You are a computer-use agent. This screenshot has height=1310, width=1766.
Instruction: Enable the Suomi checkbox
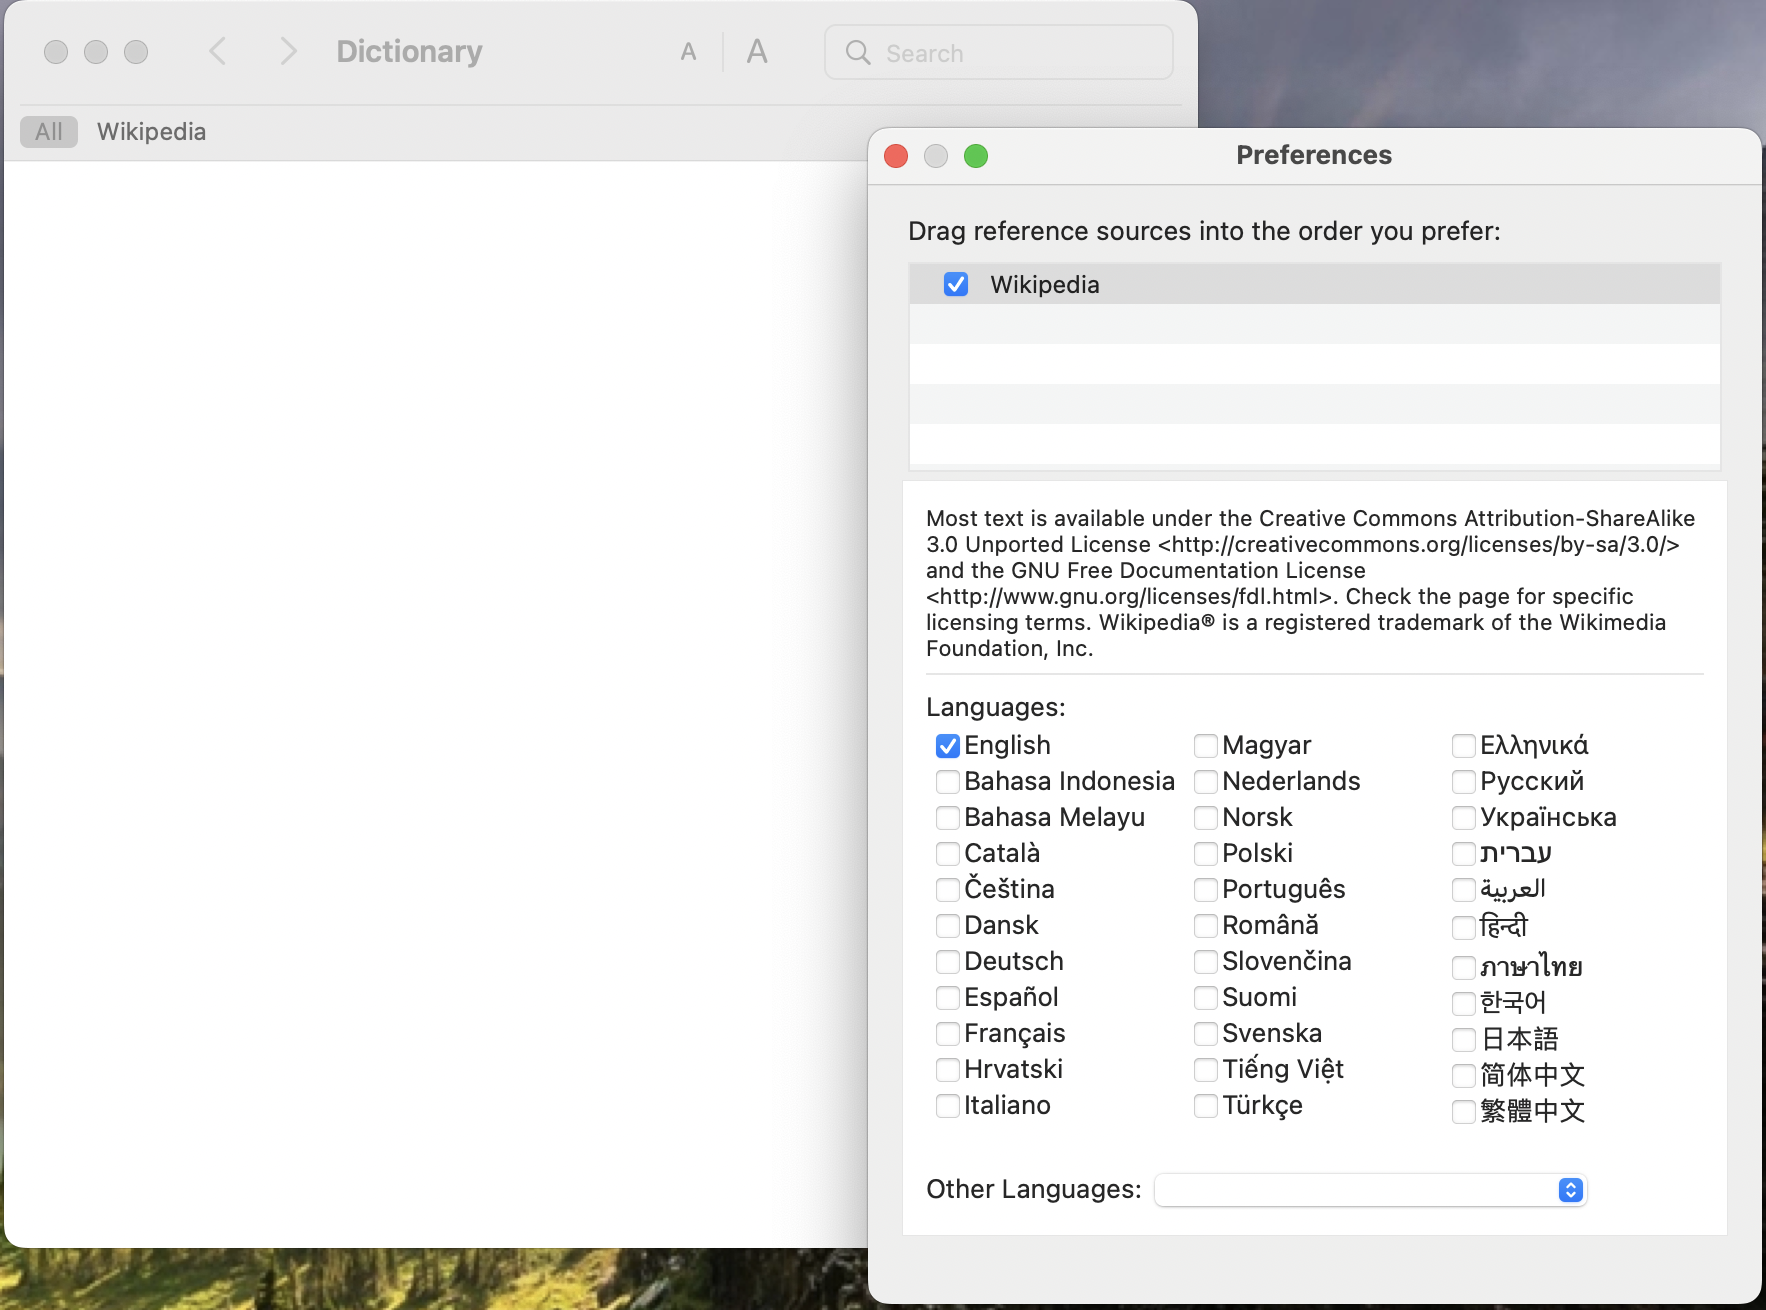(x=1206, y=998)
